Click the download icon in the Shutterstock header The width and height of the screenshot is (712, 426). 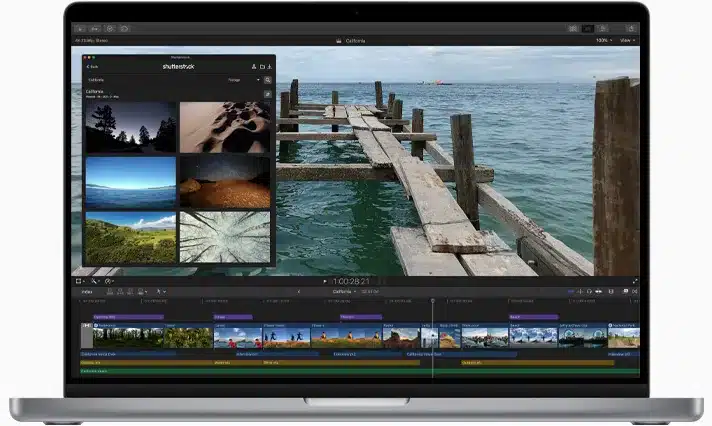pos(269,67)
